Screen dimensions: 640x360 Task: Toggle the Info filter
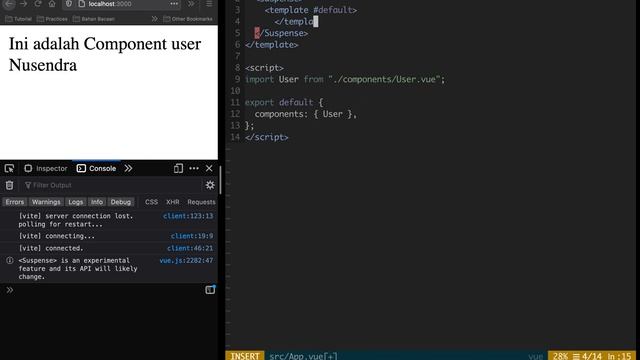97,202
